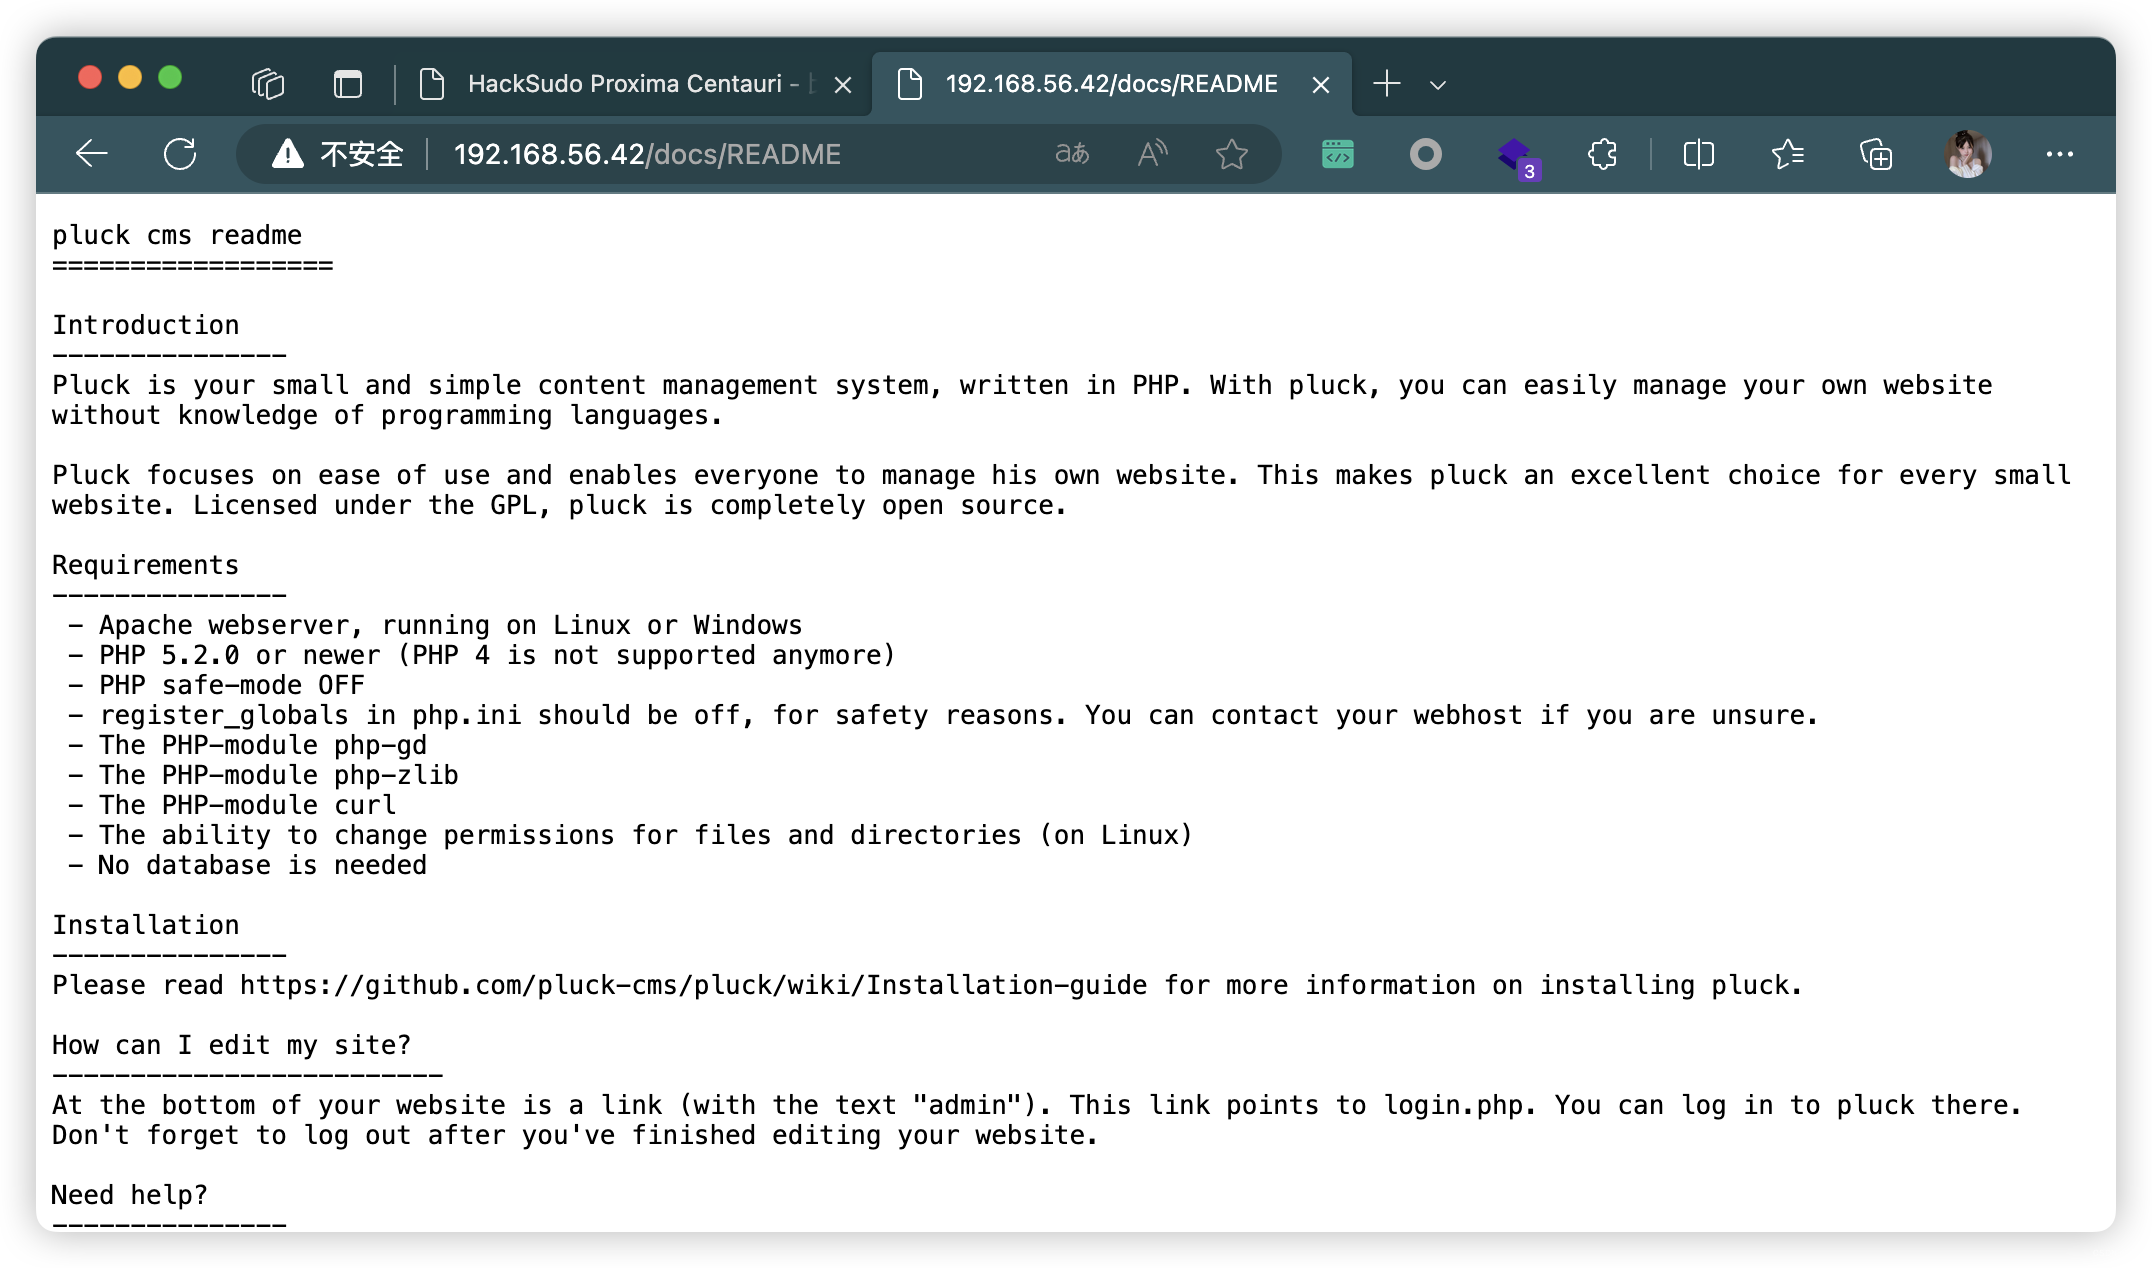This screenshot has width=2152, height=1268.
Task: Click the 不安全 security label
Action: point(362,154)
